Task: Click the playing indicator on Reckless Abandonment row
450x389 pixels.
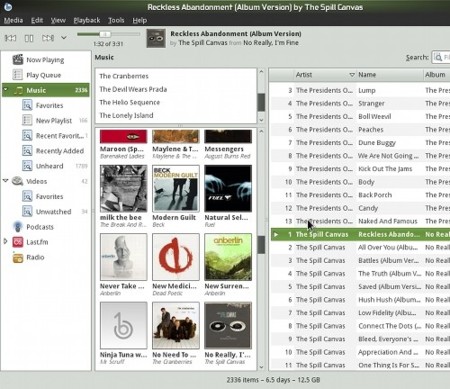Action: point(276,234)
